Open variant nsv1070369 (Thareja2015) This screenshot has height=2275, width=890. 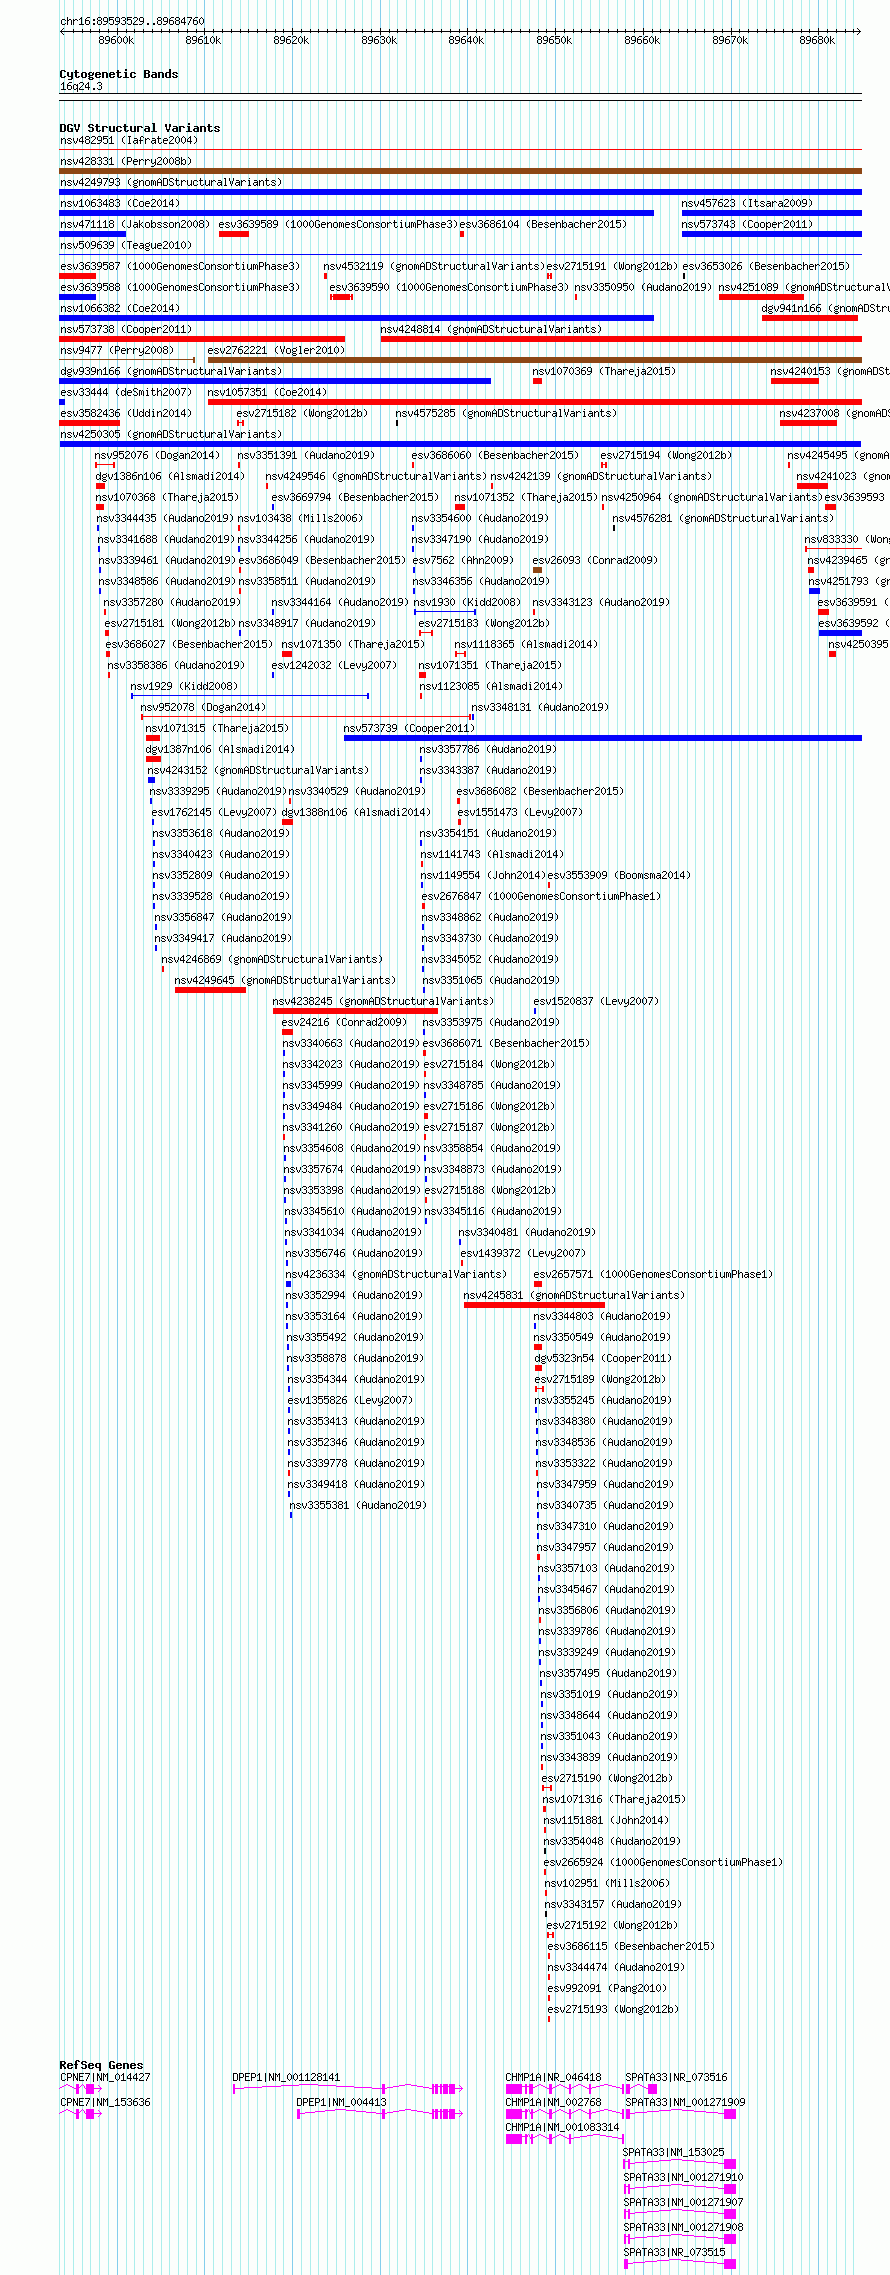pos(604,371)
